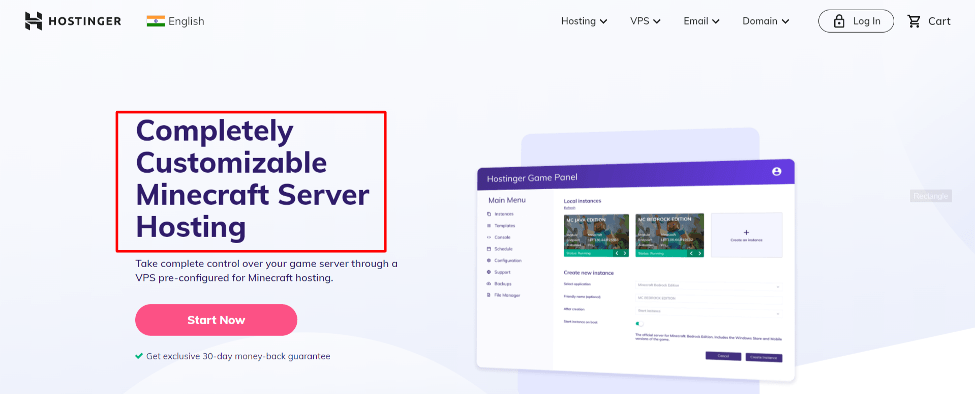
Task: Open File Manager in the Main Menu
Action: click(503, 295)
